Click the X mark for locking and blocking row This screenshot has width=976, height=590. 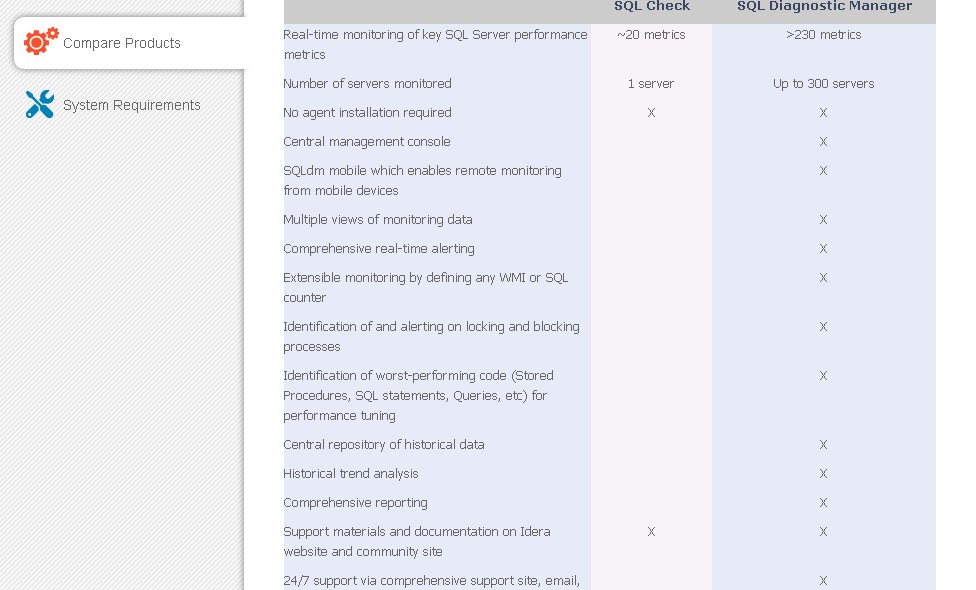click(x=824, y=327)
